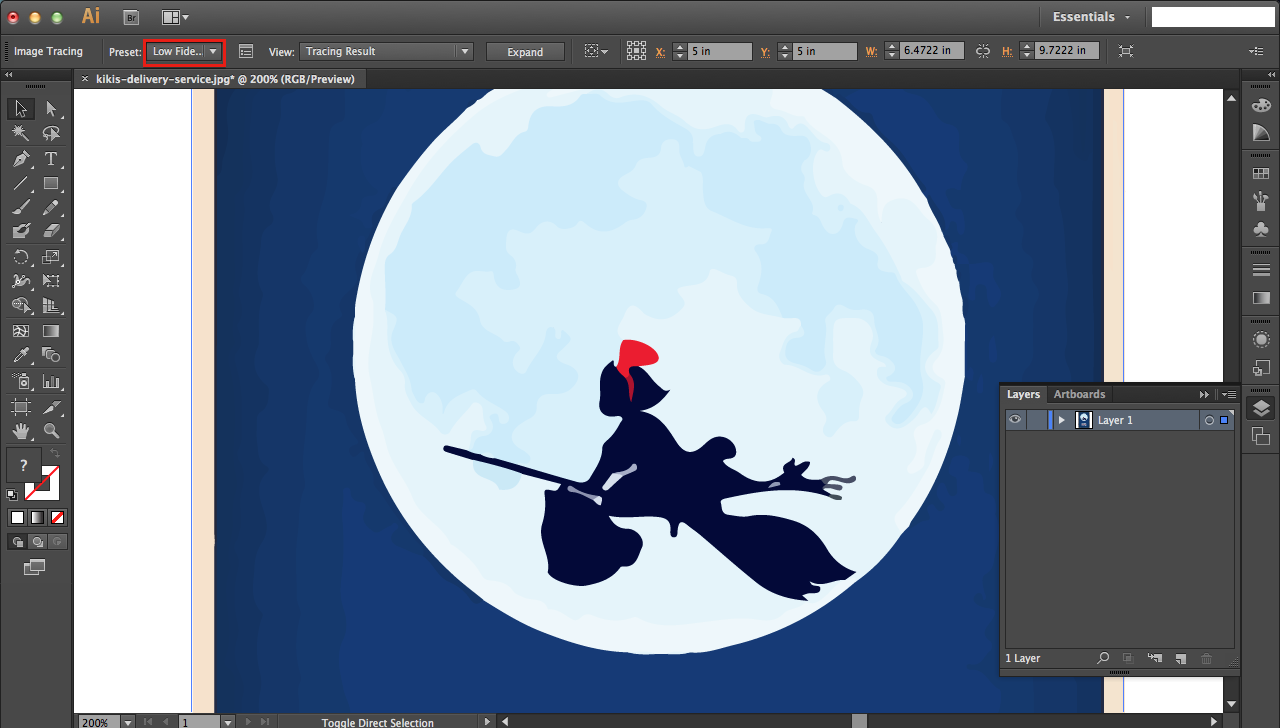Select the Pencil tool

click(x=51, y=208)
